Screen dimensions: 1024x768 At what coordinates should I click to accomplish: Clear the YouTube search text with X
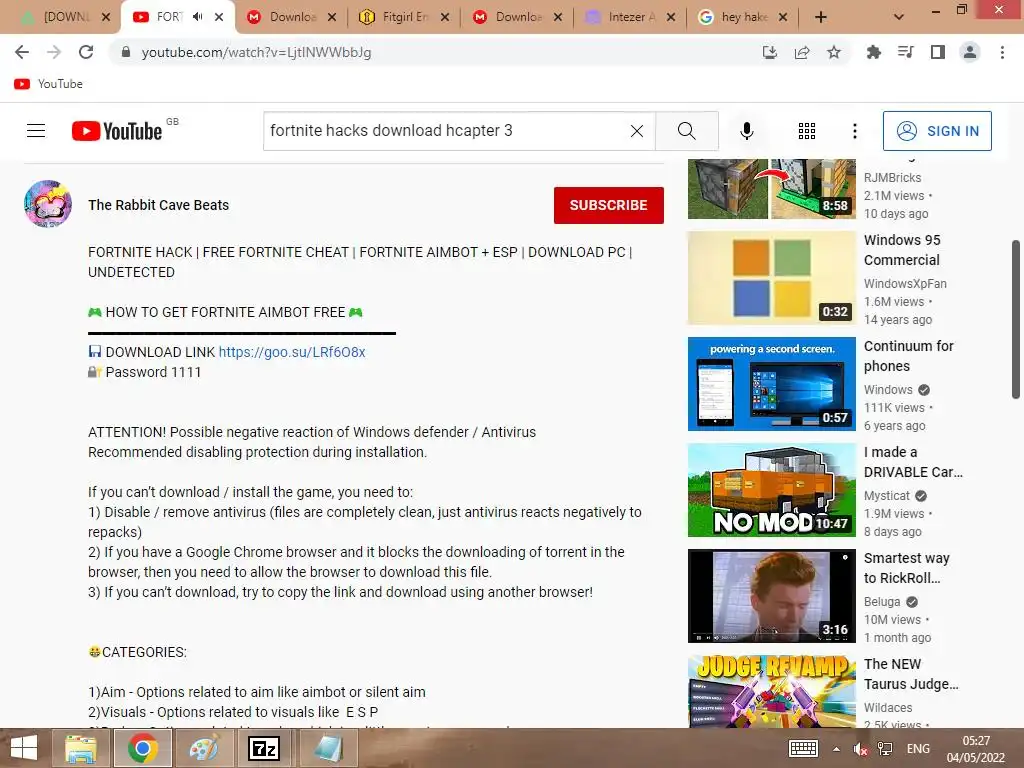click(637, 131)
